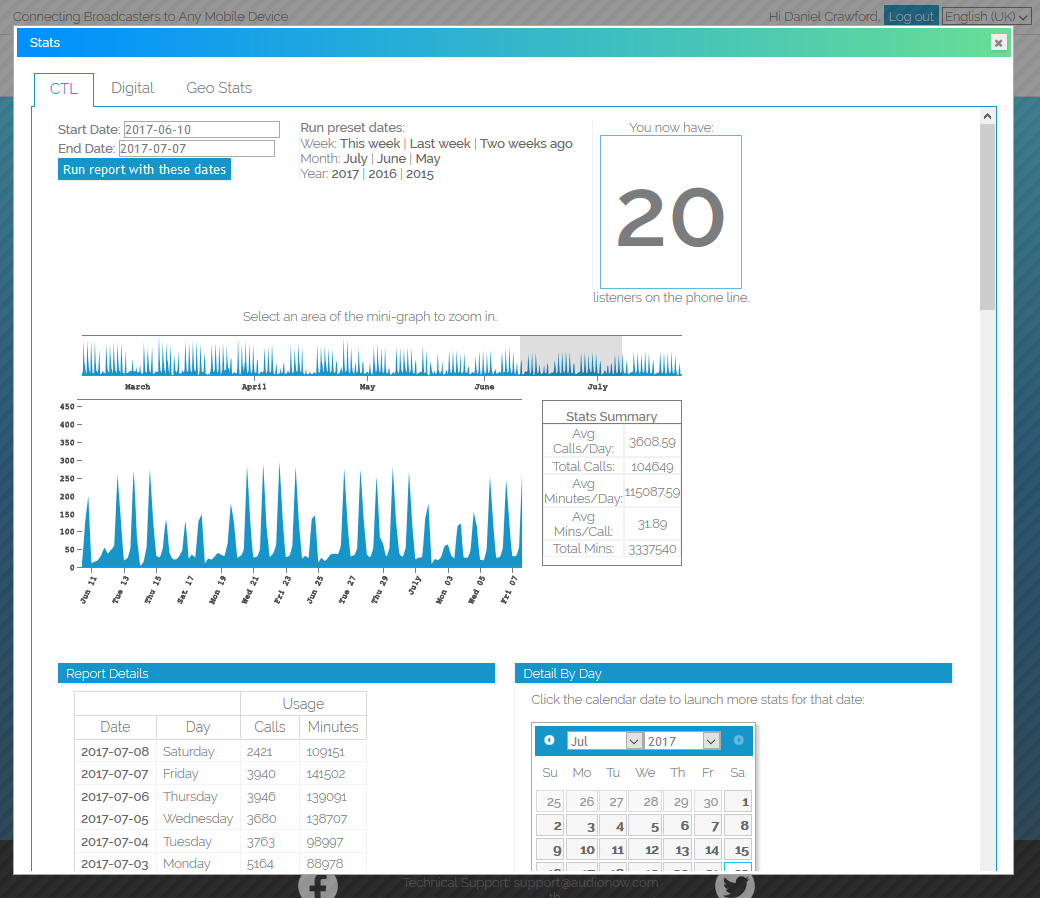Select calendar day 5
The width and height of the screenshot is (1040, 898).
click(645, 826)
